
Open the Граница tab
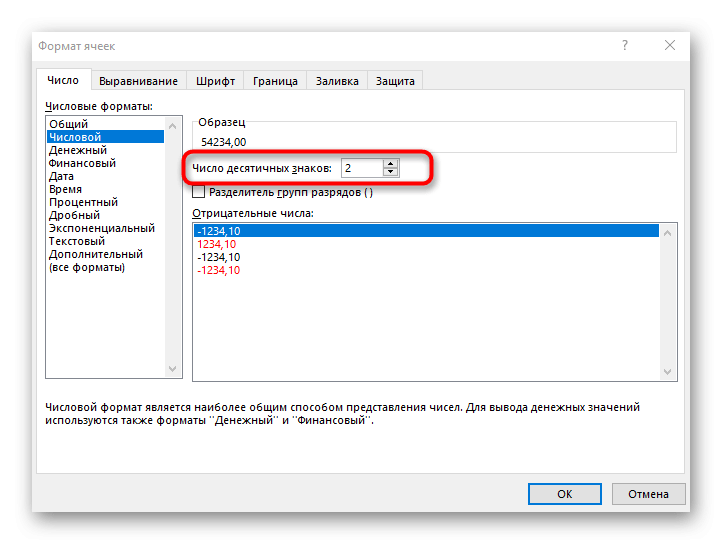(x=275, y=81)
